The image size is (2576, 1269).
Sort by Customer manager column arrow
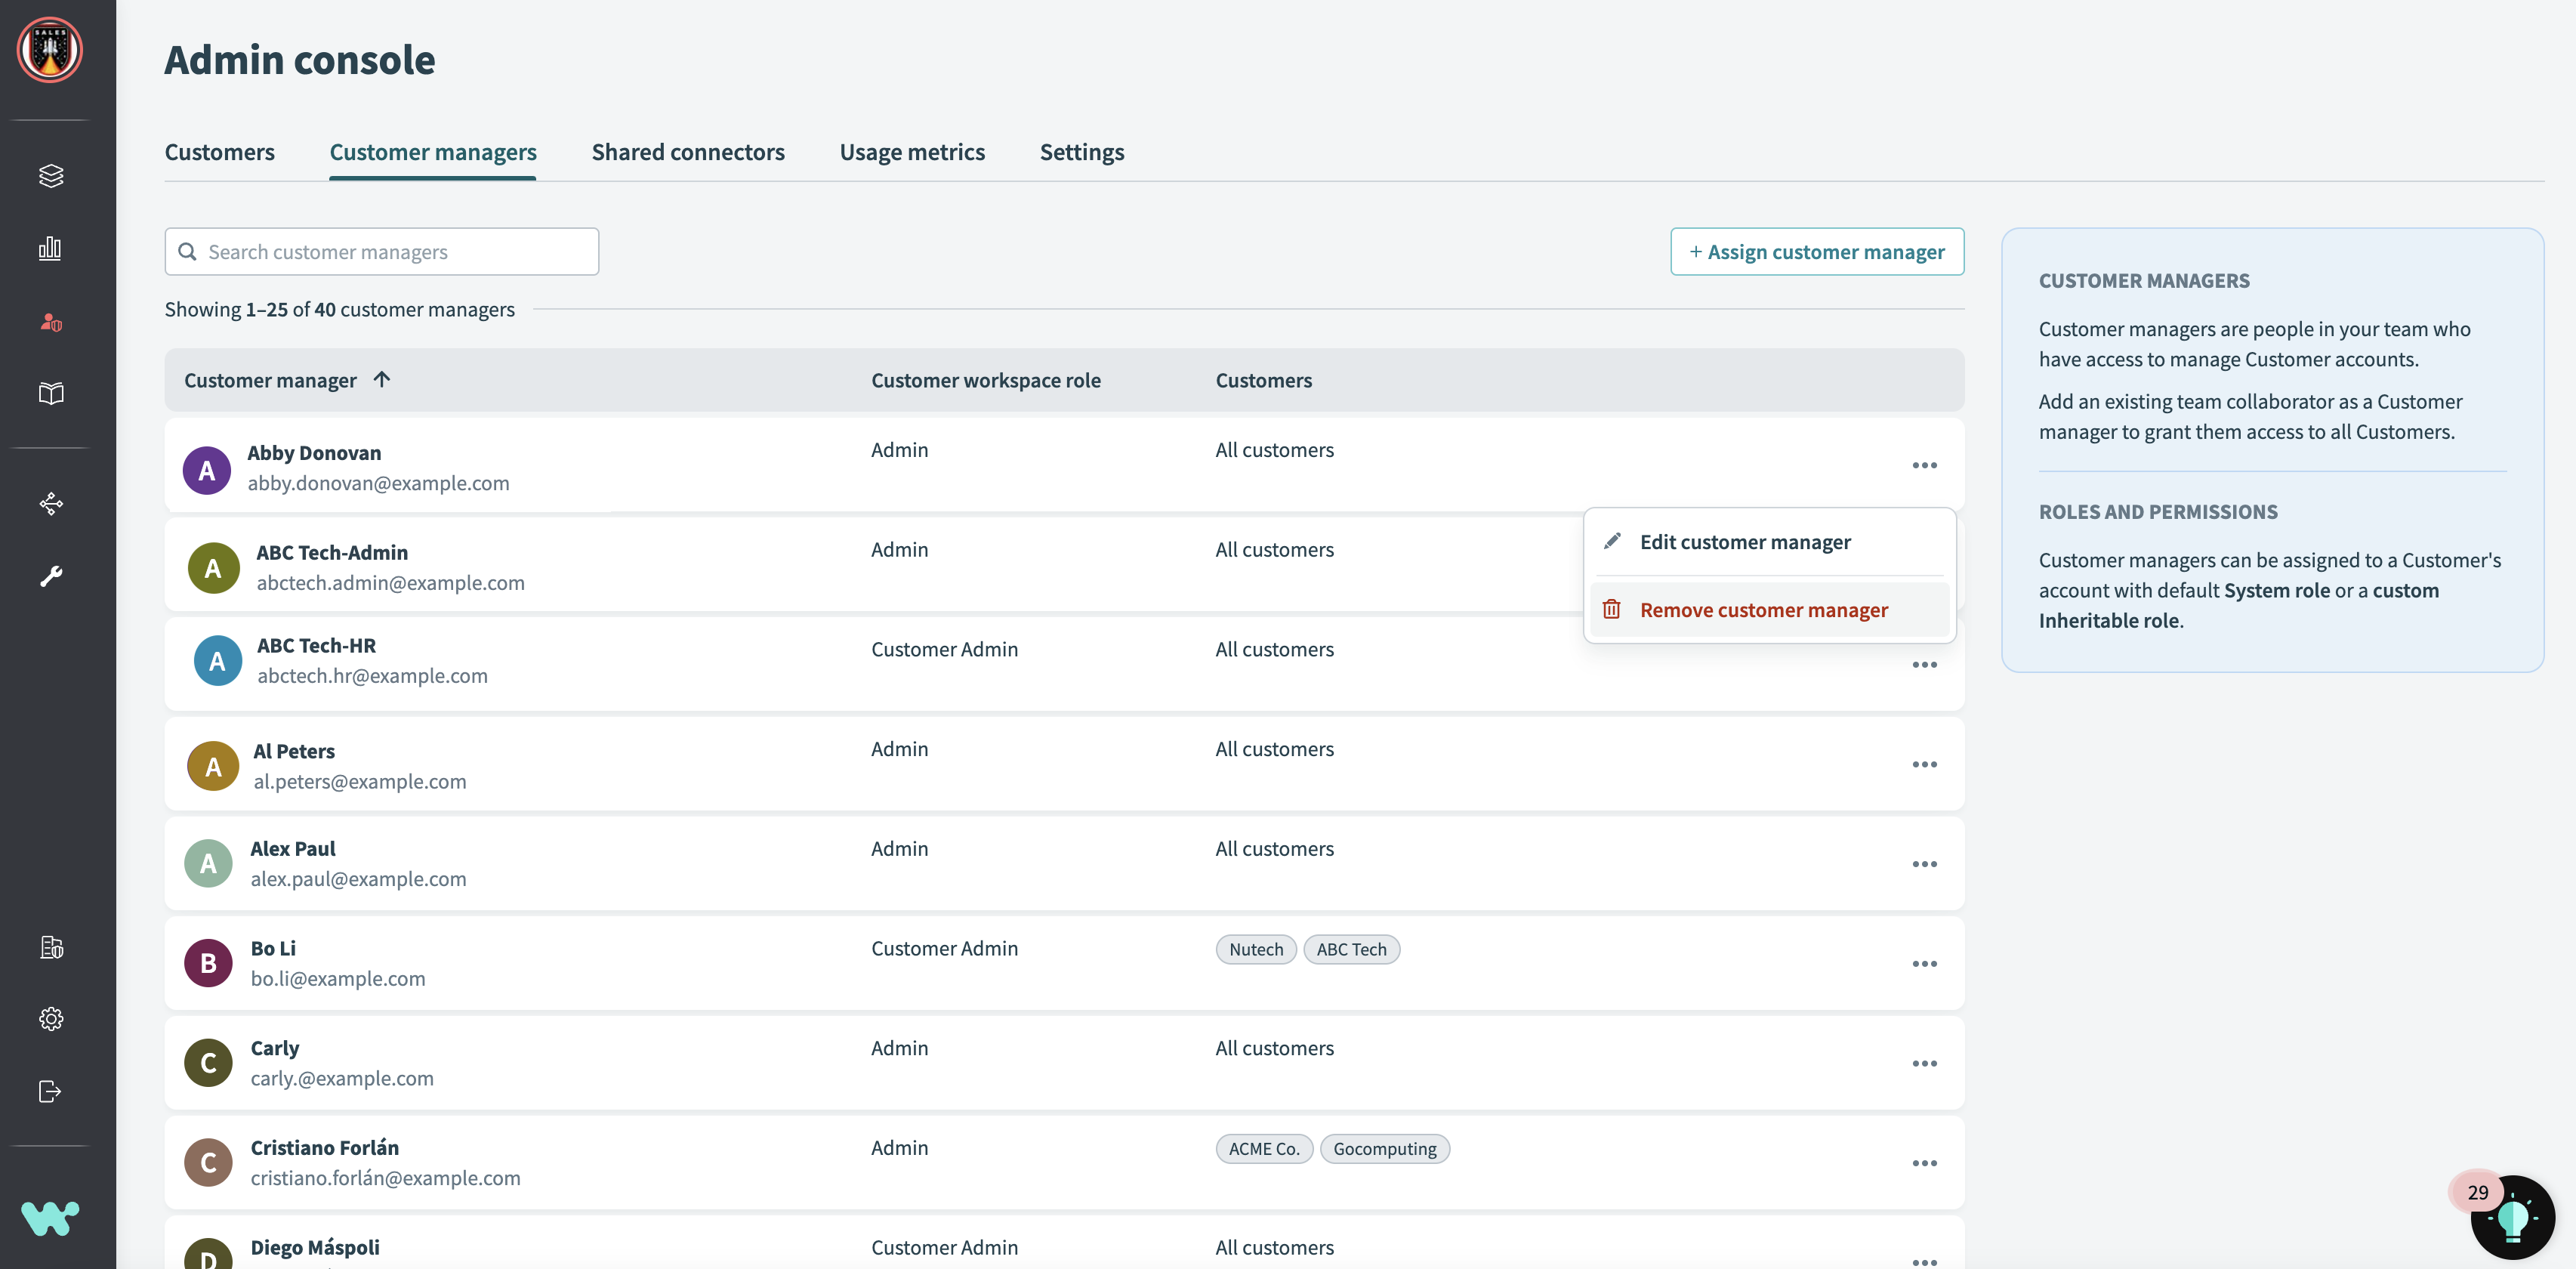382,379
